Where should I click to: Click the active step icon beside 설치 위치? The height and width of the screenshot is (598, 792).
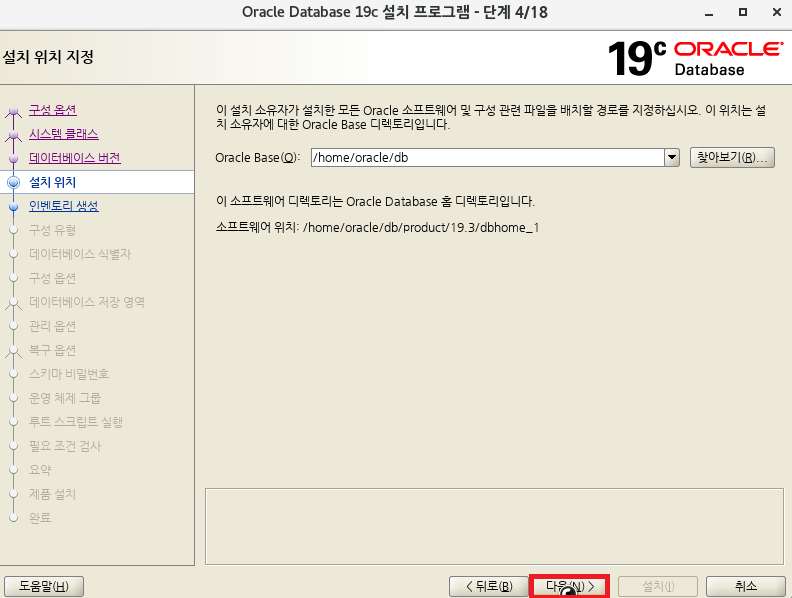pyautogui.click(x=14, y=182)
